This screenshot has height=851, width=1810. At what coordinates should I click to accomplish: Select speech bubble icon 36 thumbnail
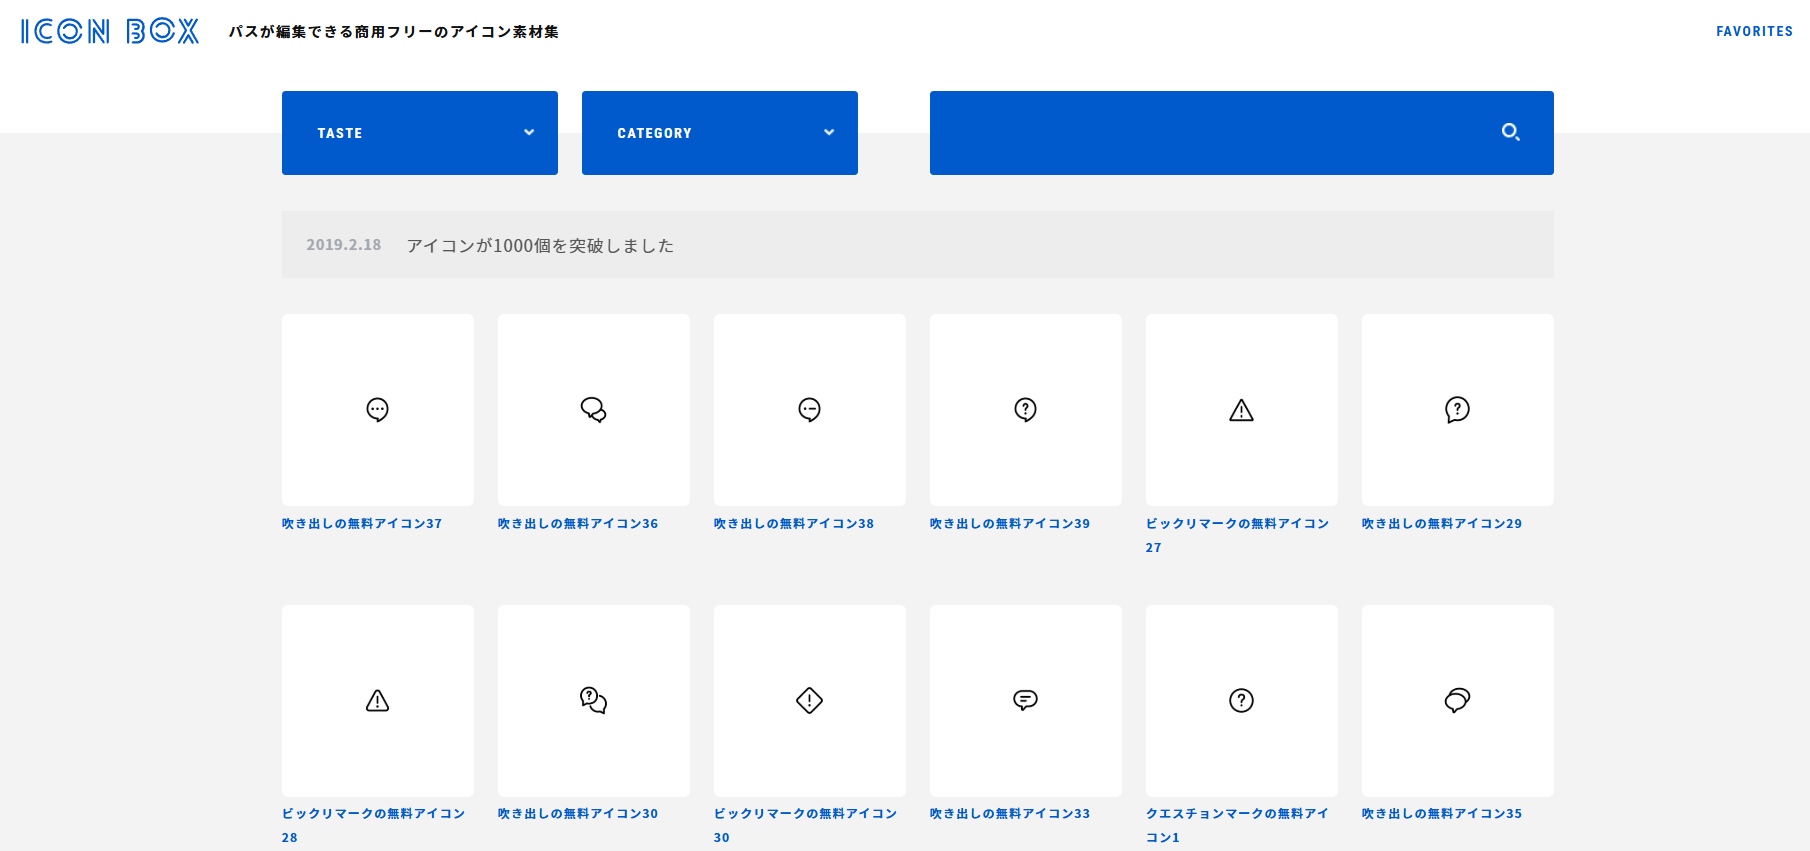tap(594, 410)
